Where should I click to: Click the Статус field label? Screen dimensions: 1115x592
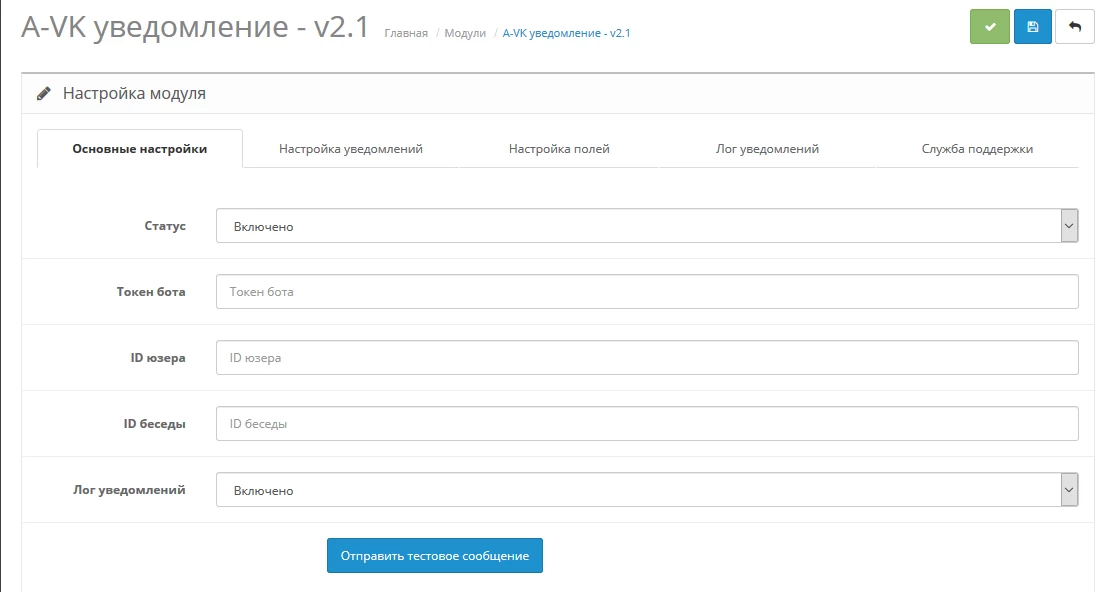pos(165,226)
